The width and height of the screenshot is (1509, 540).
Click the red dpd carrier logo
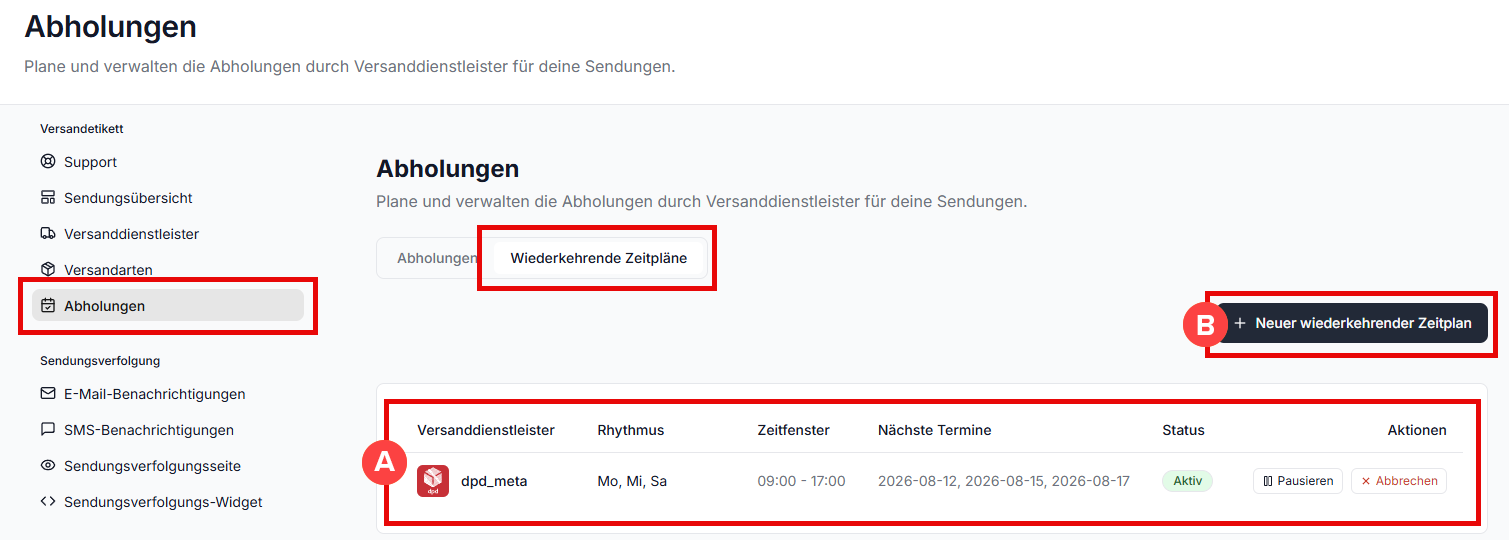pos(433,481)
